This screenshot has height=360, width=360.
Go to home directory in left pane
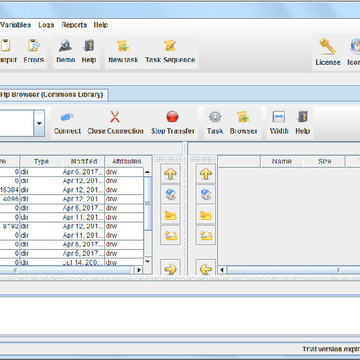pyautogui.click(x=170, y=194)
